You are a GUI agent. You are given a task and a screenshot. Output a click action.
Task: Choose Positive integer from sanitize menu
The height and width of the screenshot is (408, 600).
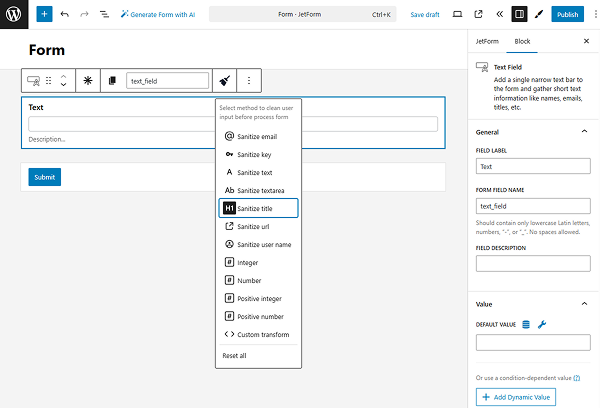[262, 298]
